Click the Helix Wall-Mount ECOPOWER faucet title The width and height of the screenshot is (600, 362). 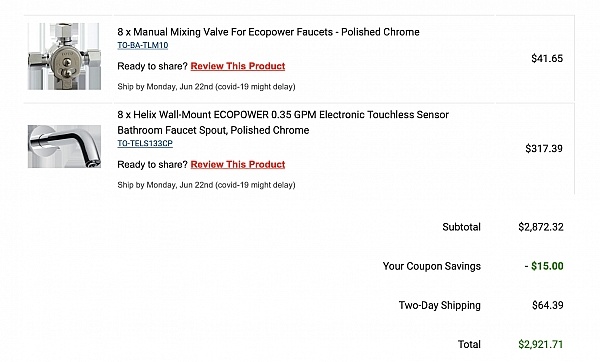[x=283, y=122]
